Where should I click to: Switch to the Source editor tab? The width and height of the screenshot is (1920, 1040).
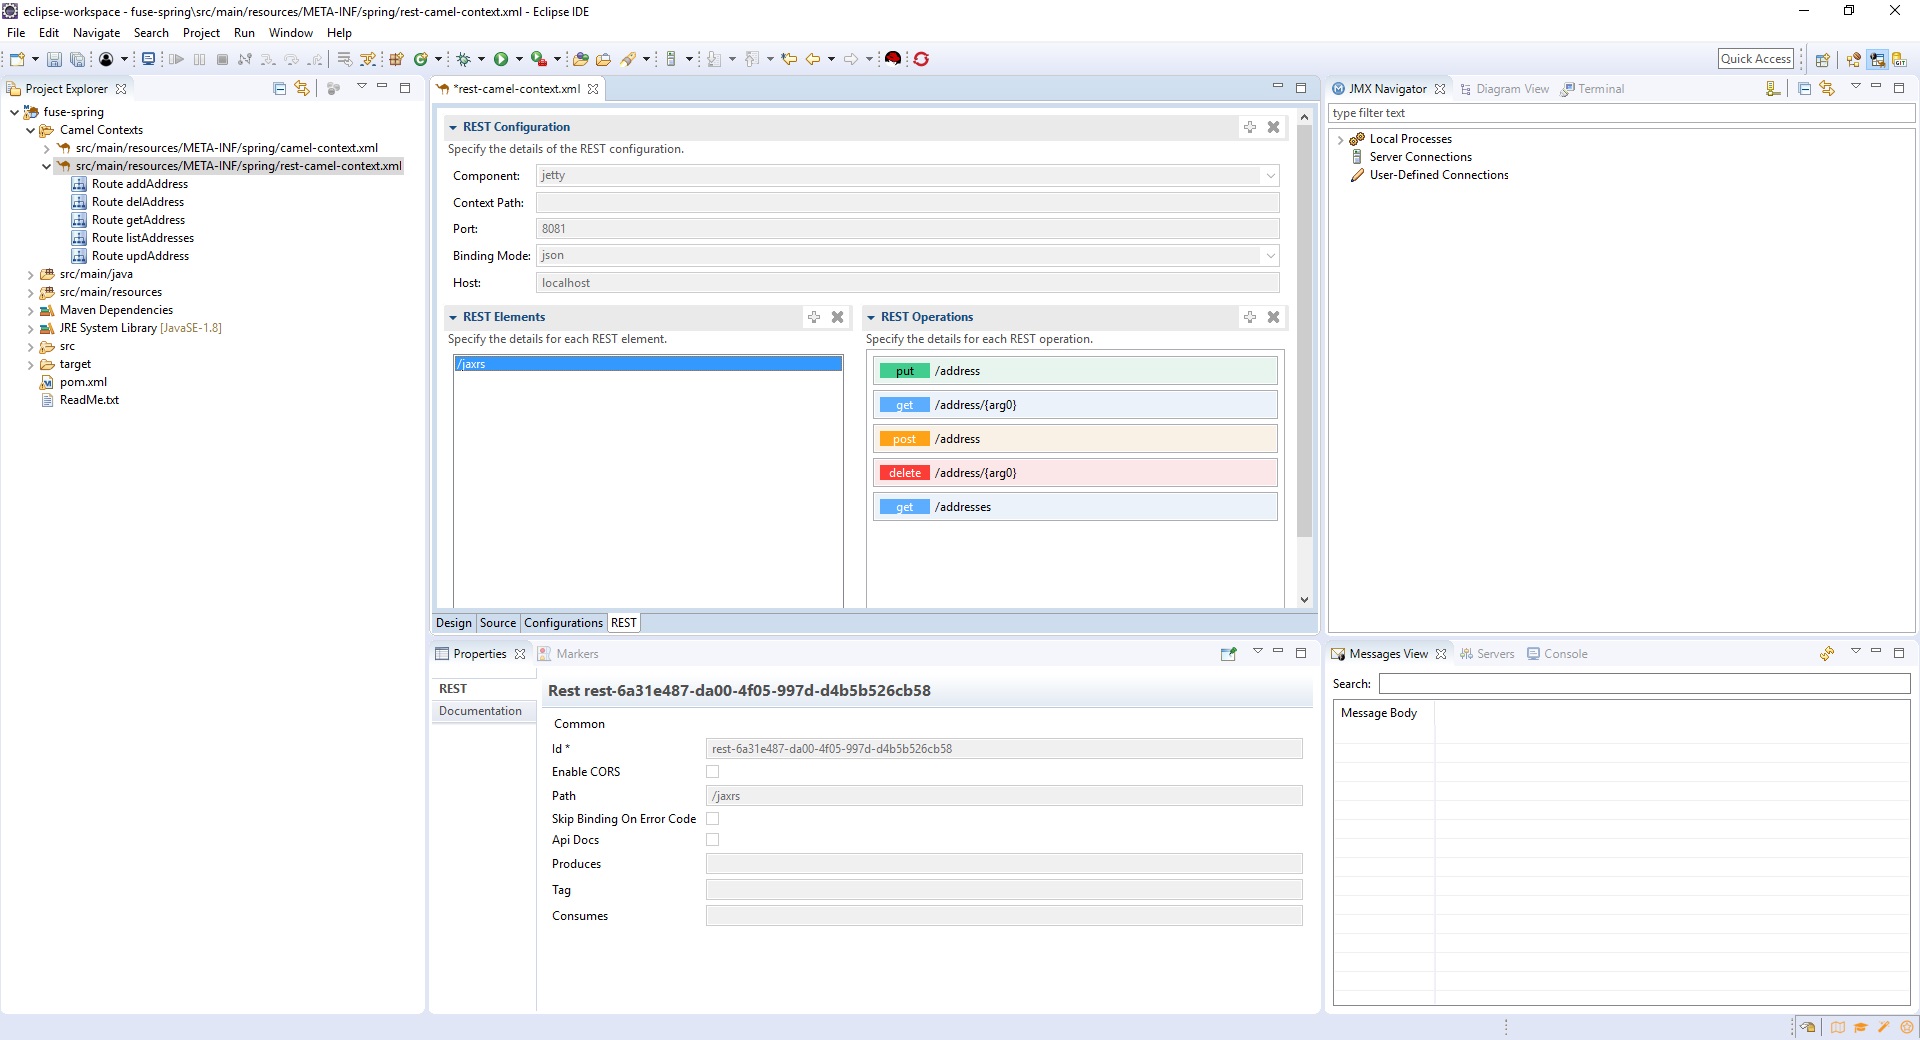coord(497,623)
